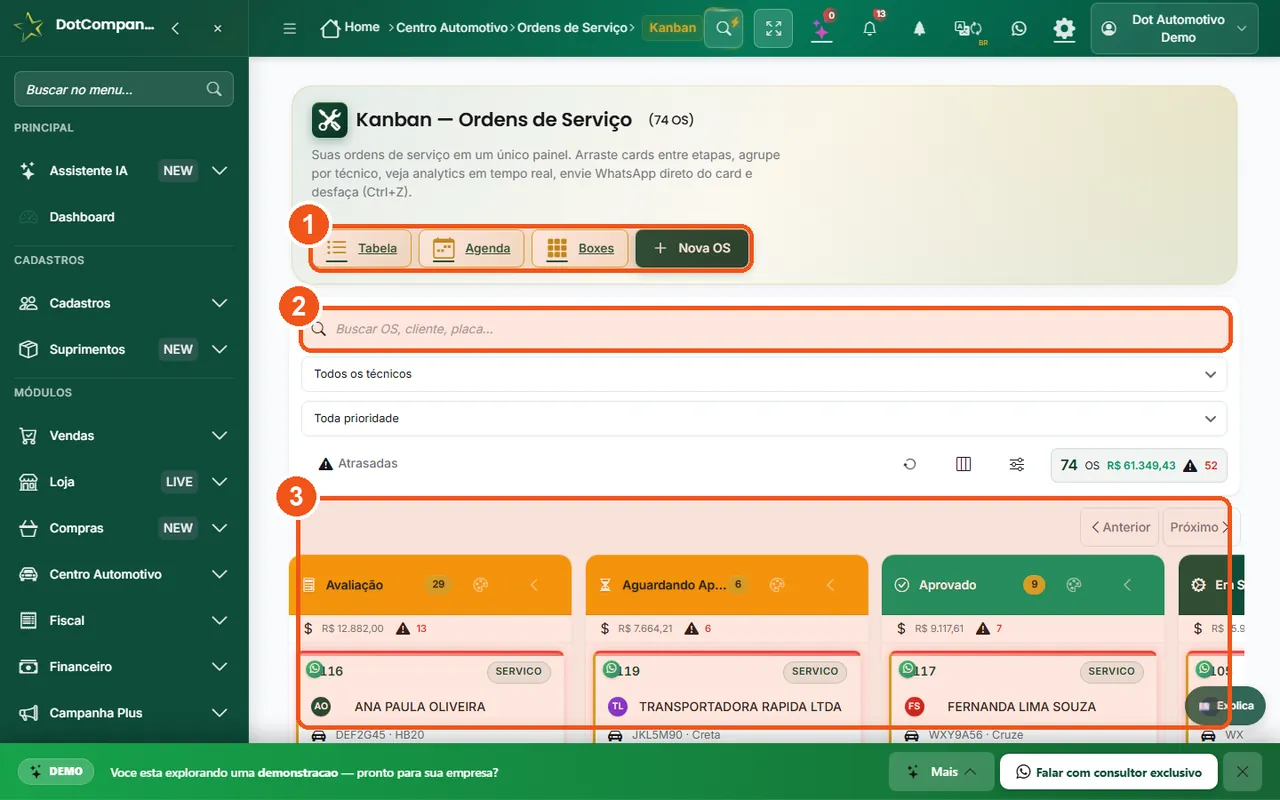Open Avaliação column color palette

pos(480,585)
